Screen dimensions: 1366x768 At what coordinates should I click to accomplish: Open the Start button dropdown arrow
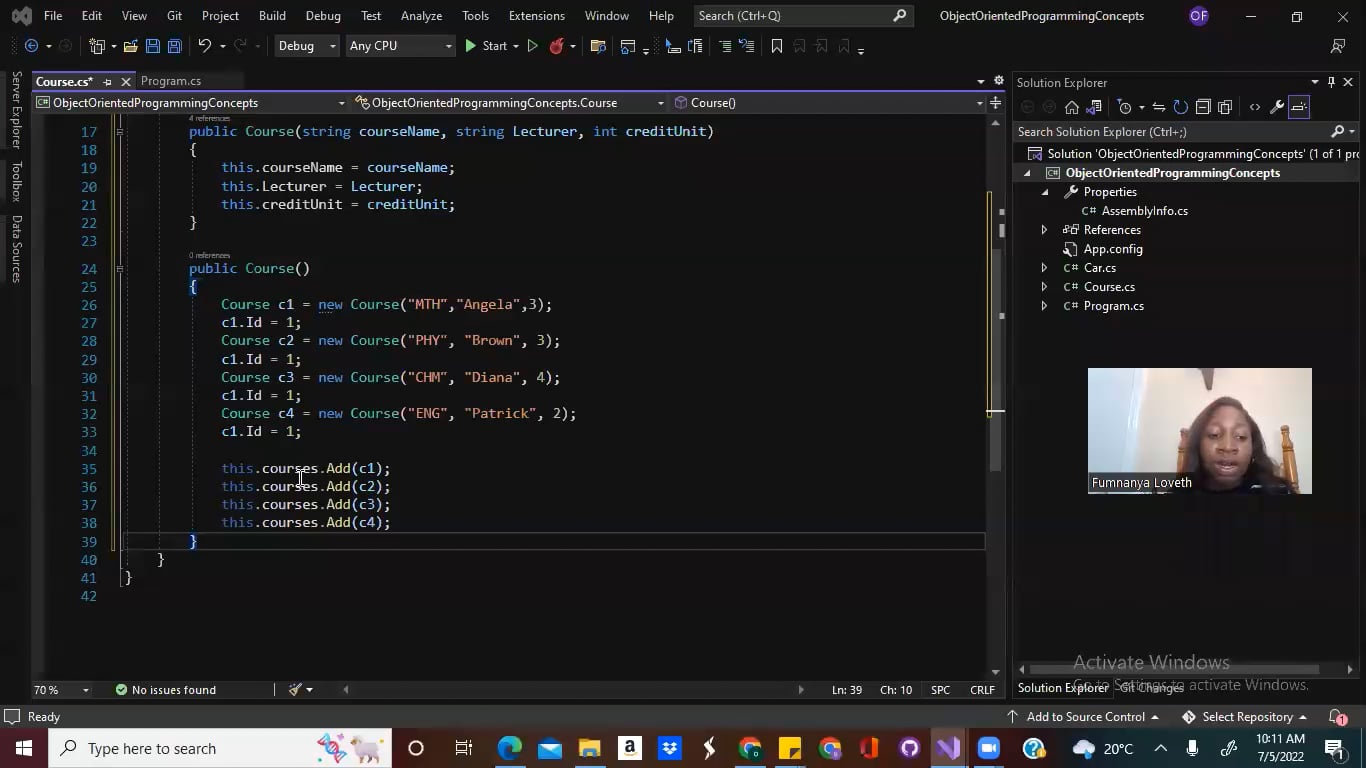[x=515, y=46]
